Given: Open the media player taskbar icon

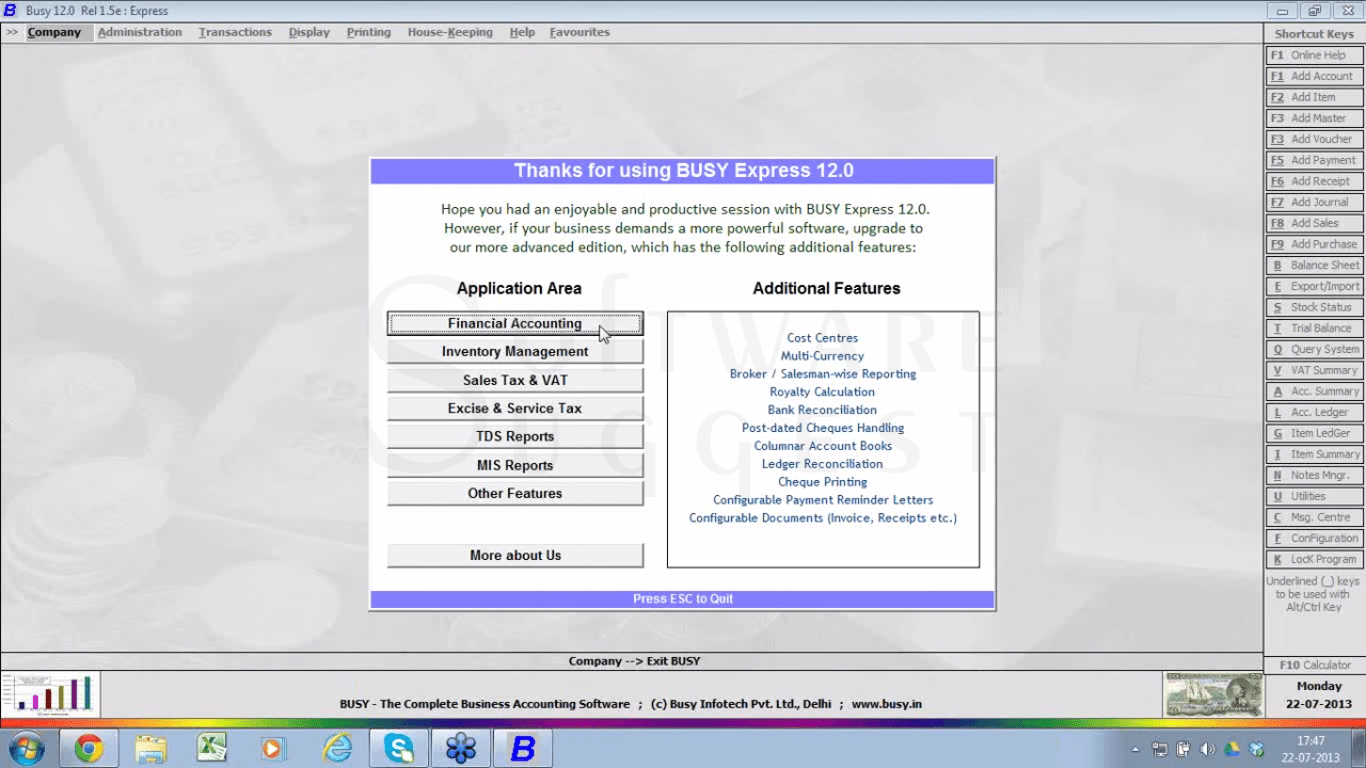Looking at the screenshot, I should [x=273, y=748].
